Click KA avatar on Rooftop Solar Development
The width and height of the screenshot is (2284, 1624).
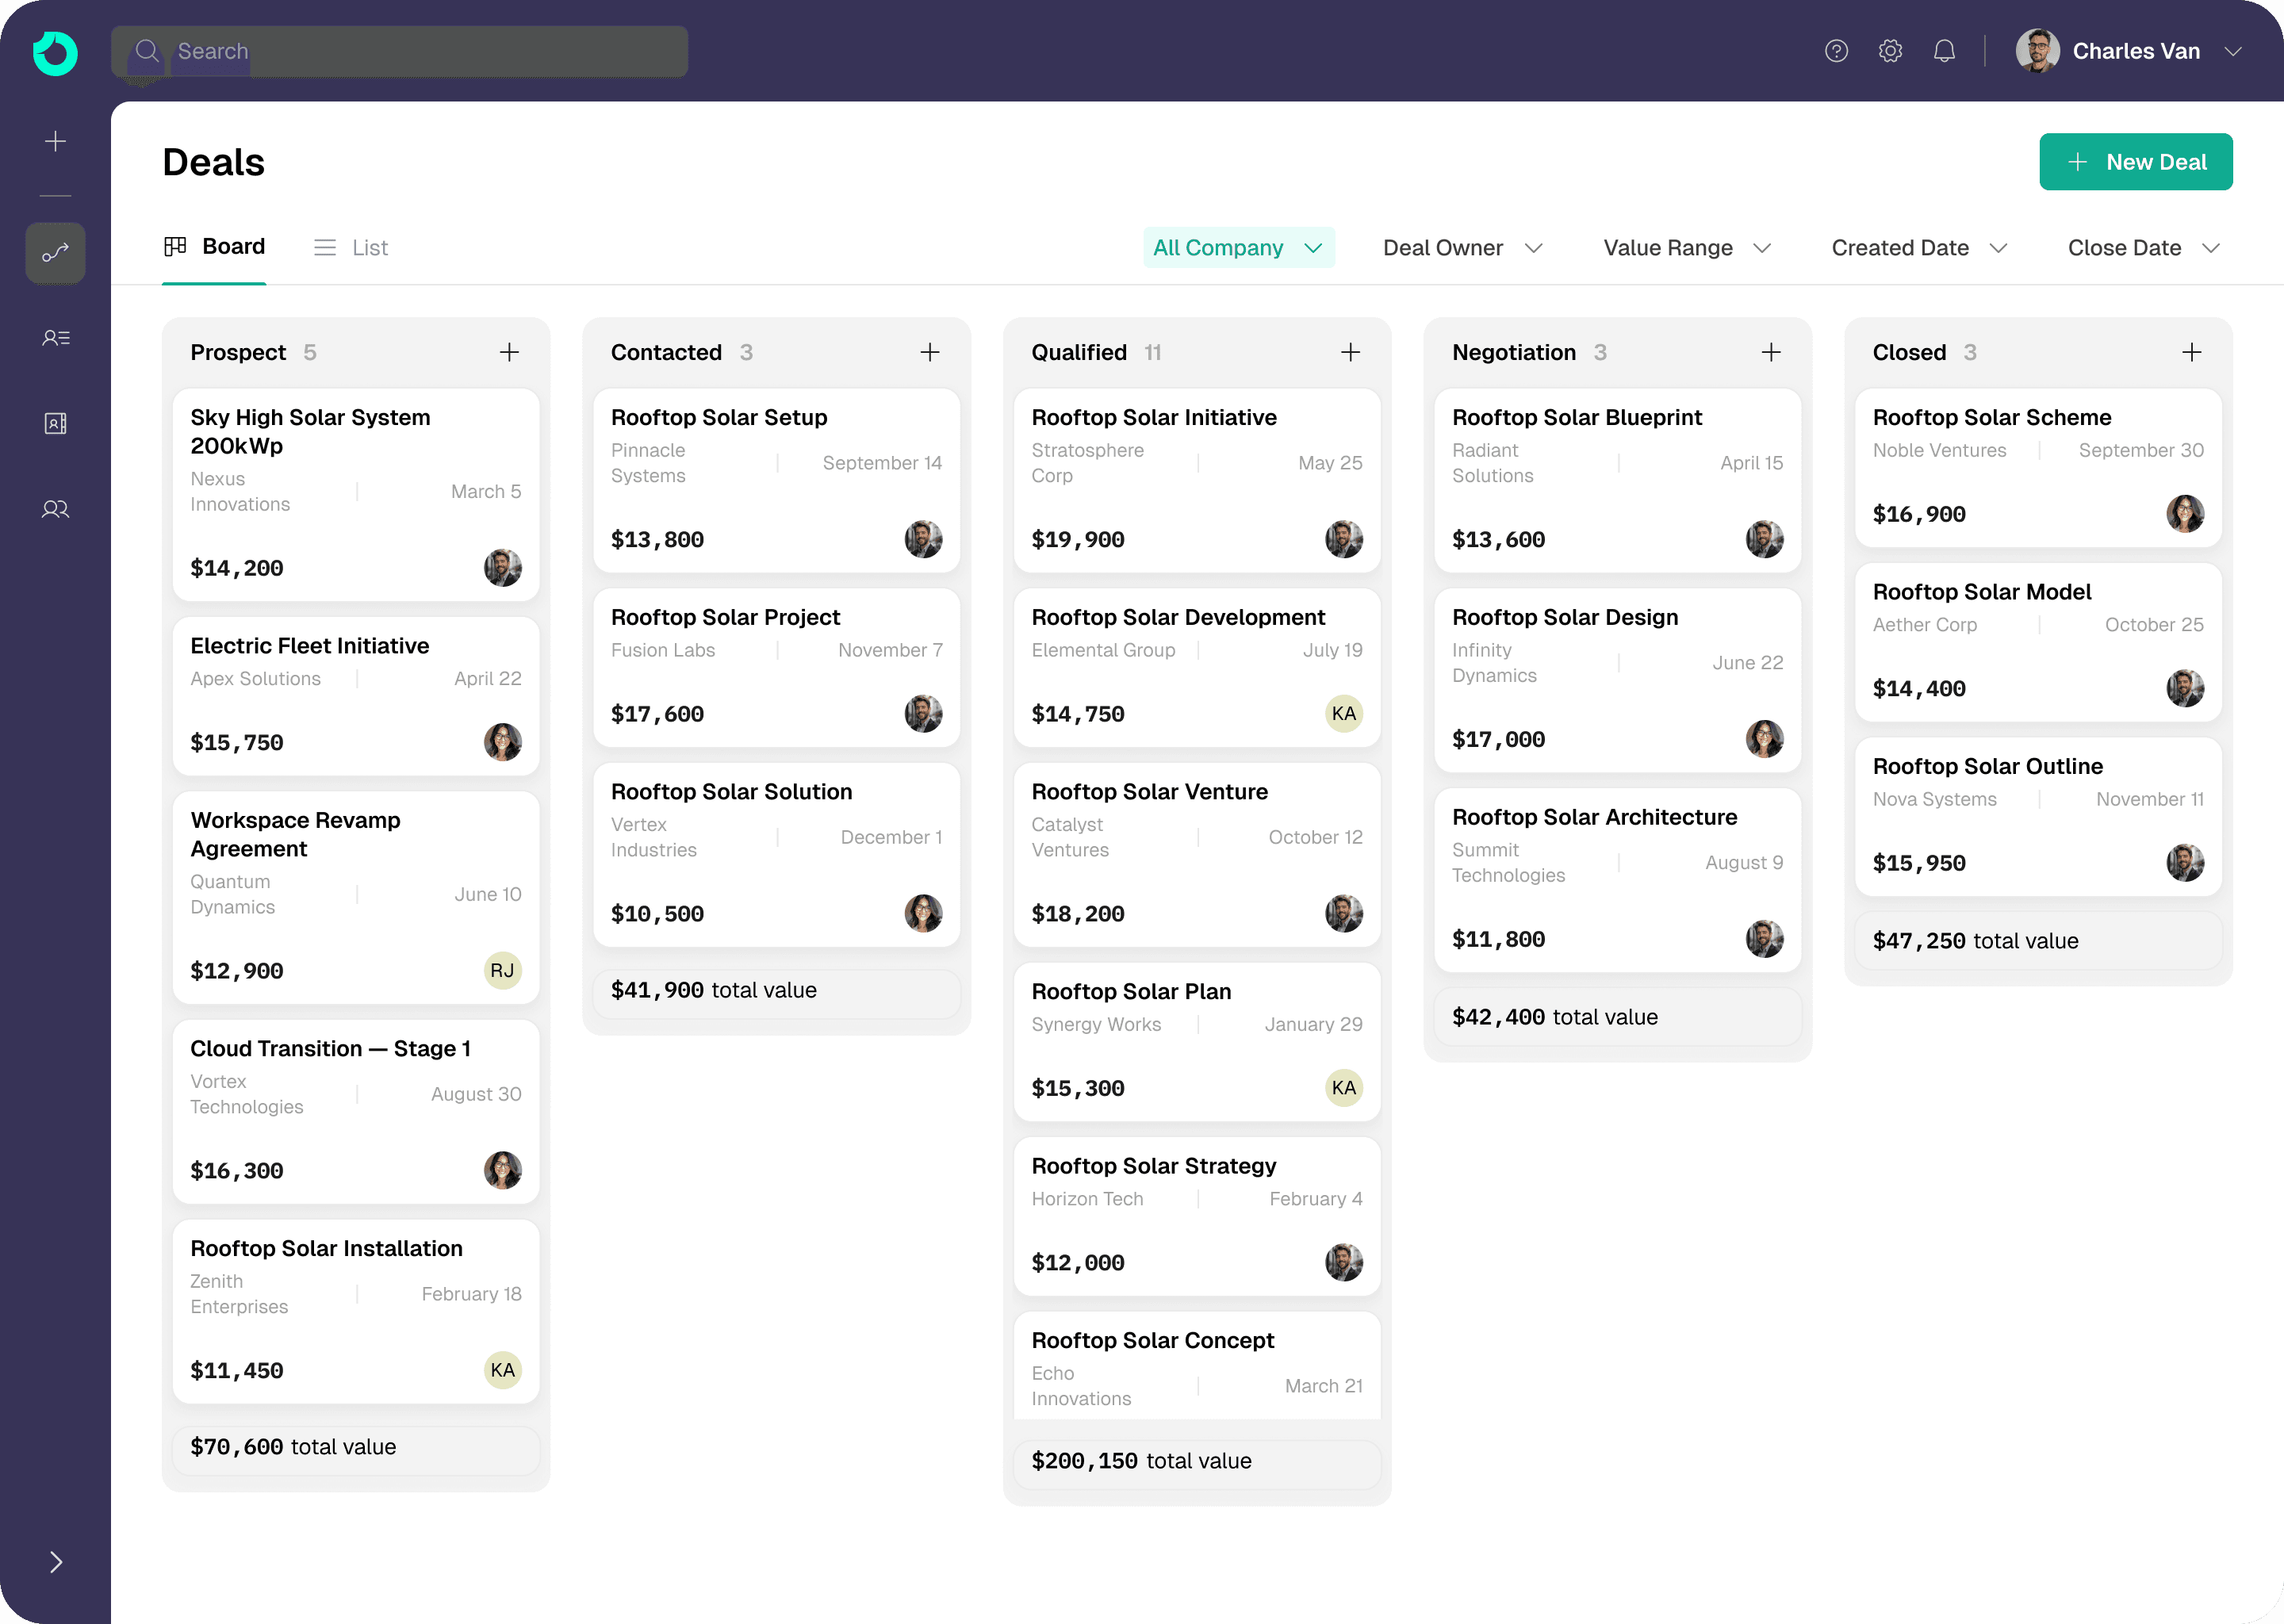(1343, 713)
